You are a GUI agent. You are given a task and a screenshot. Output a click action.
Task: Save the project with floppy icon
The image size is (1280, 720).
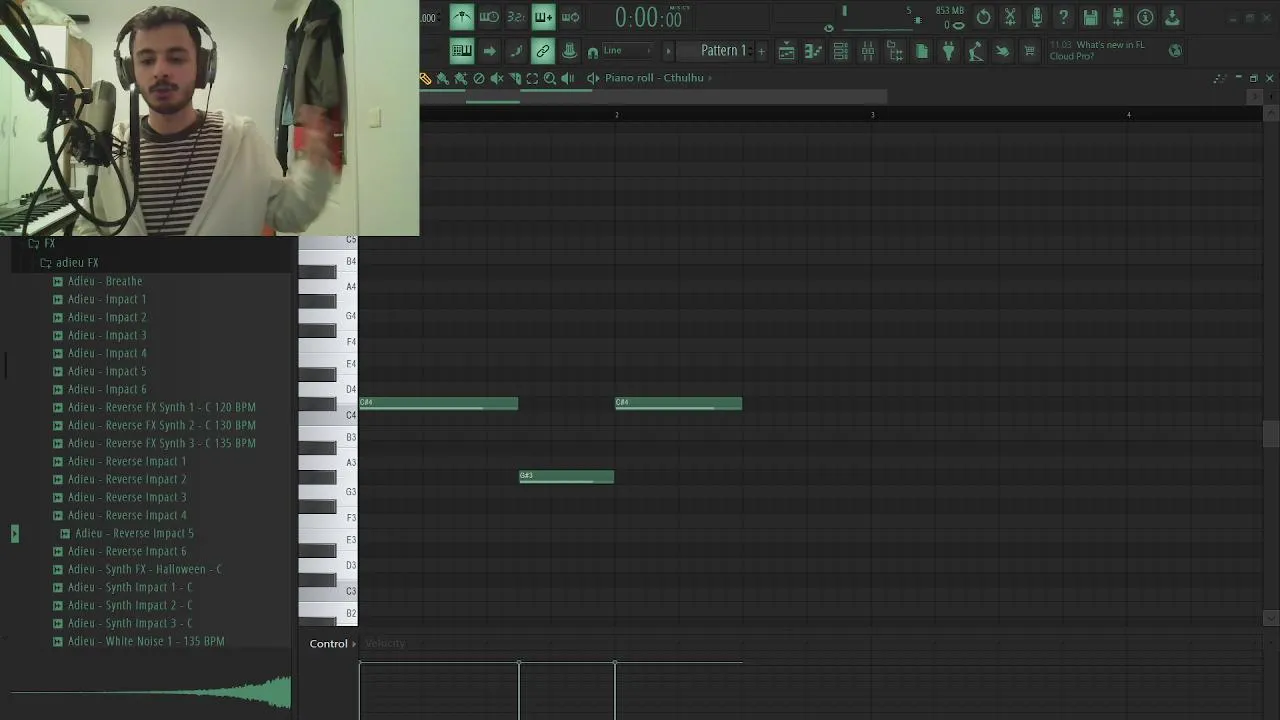tap(1091, 17)
